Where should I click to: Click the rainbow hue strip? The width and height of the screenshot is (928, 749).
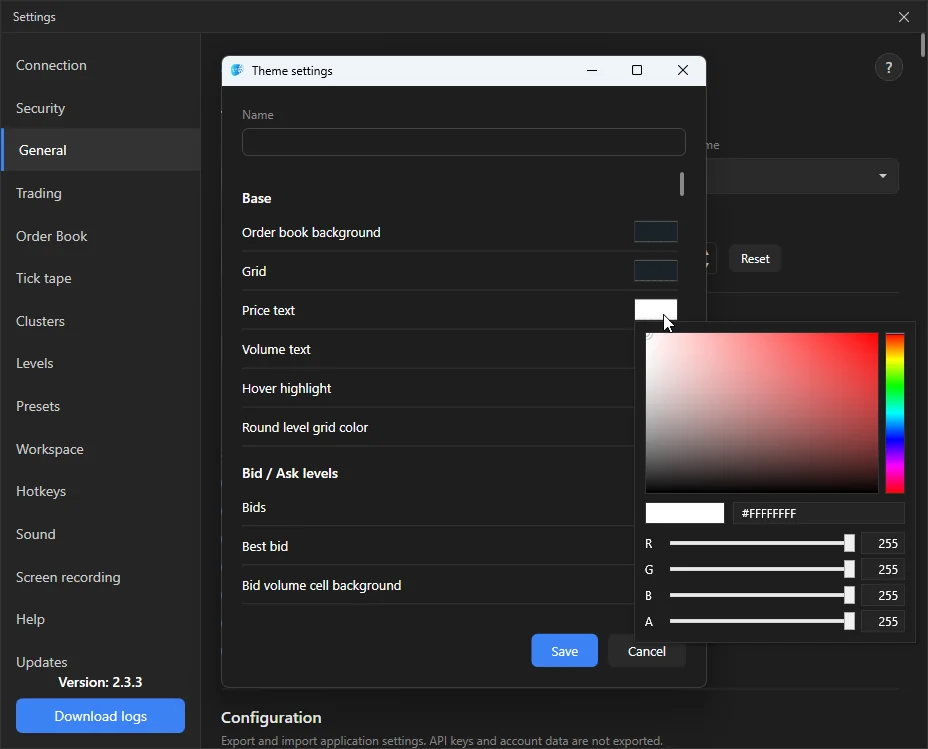point(894,413)
